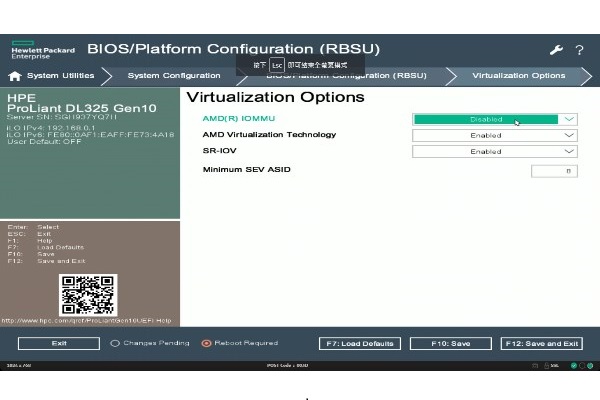
Task: Click the System Utilities home icon
Action: tap(15, 76)
